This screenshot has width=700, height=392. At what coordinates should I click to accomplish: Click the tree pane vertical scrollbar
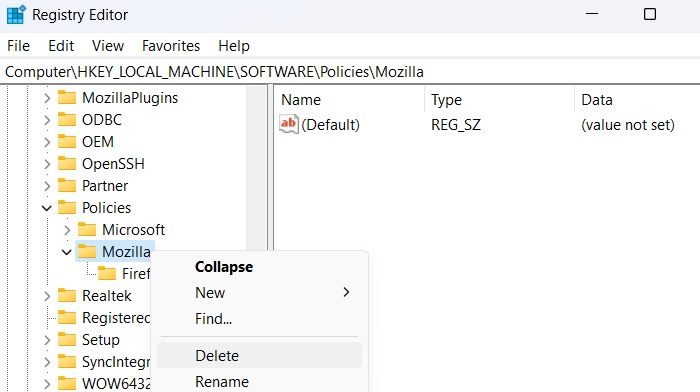click(257, 167)
